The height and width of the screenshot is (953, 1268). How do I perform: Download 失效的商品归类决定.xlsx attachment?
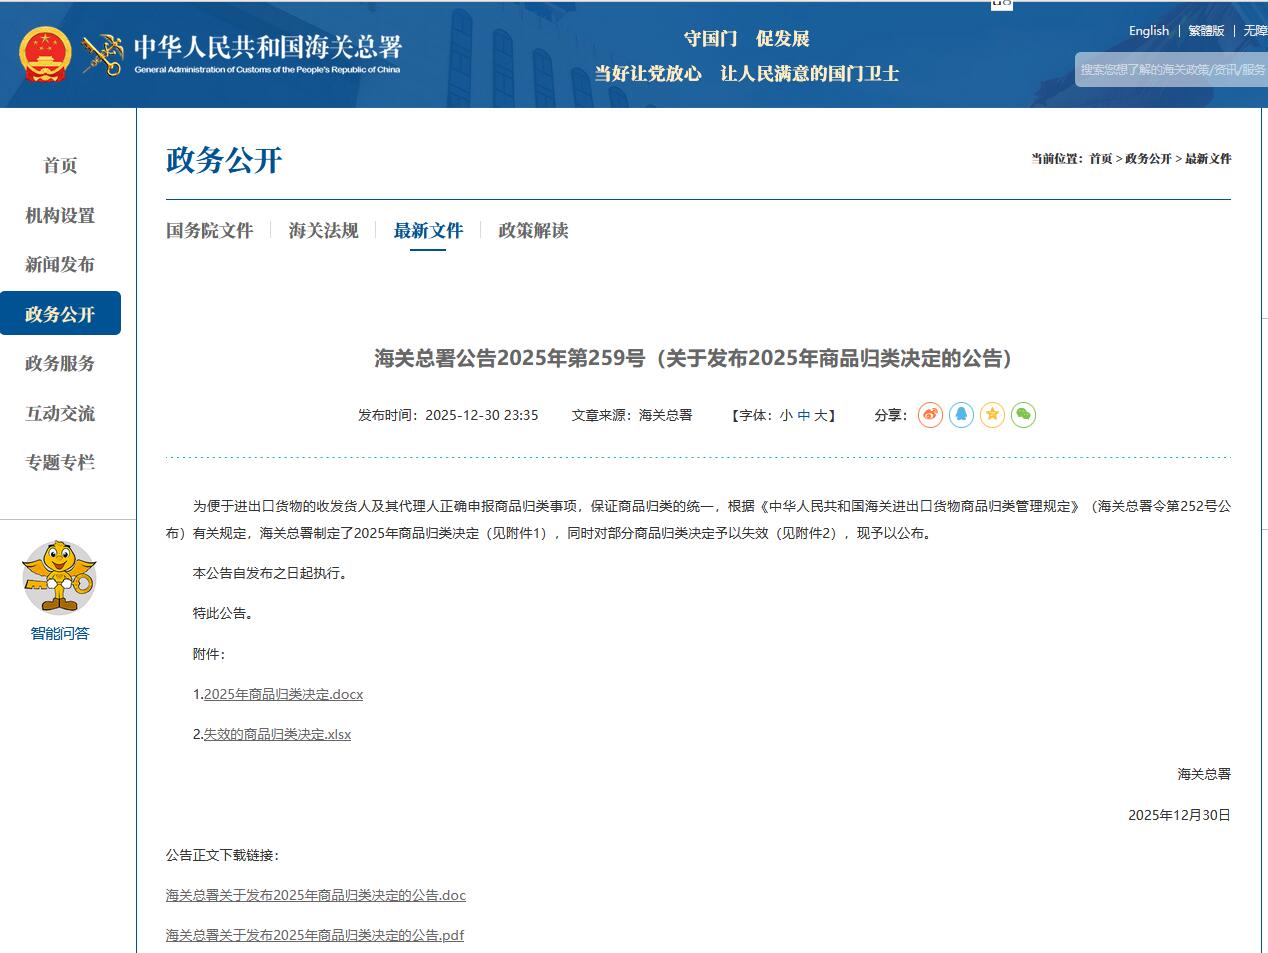coord(277,734)
